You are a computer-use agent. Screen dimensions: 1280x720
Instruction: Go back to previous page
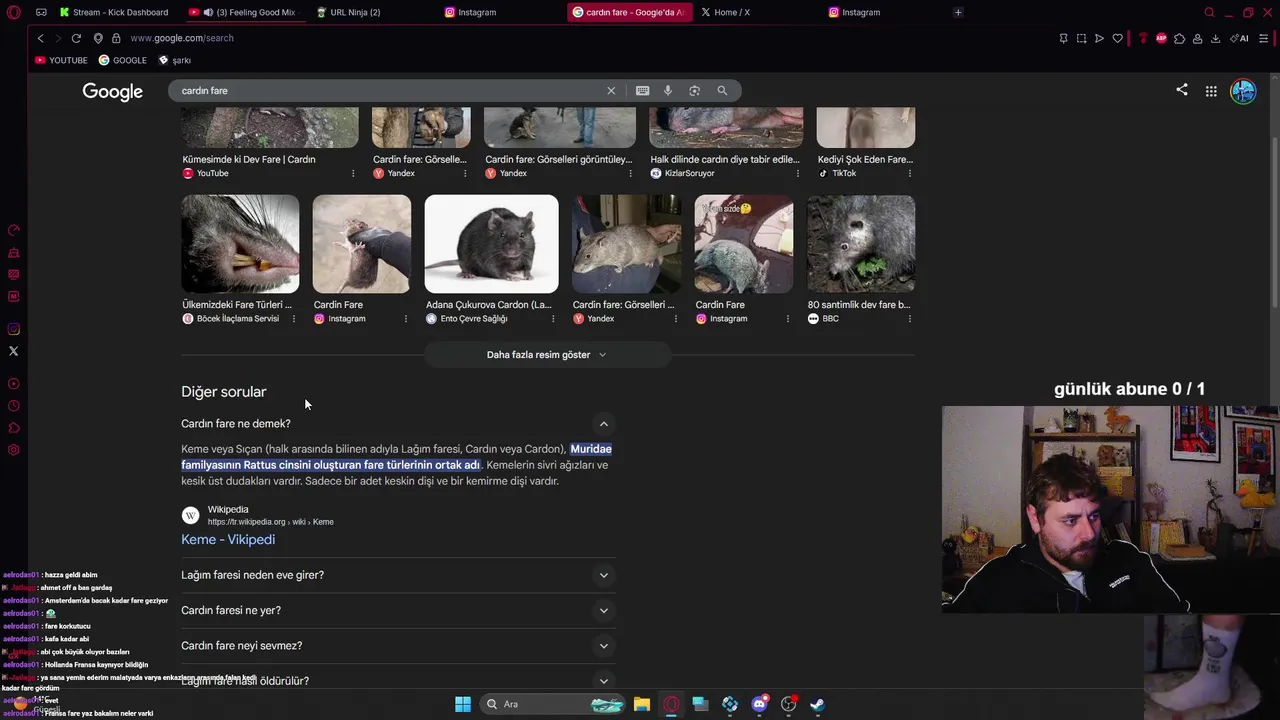[40, 38]
